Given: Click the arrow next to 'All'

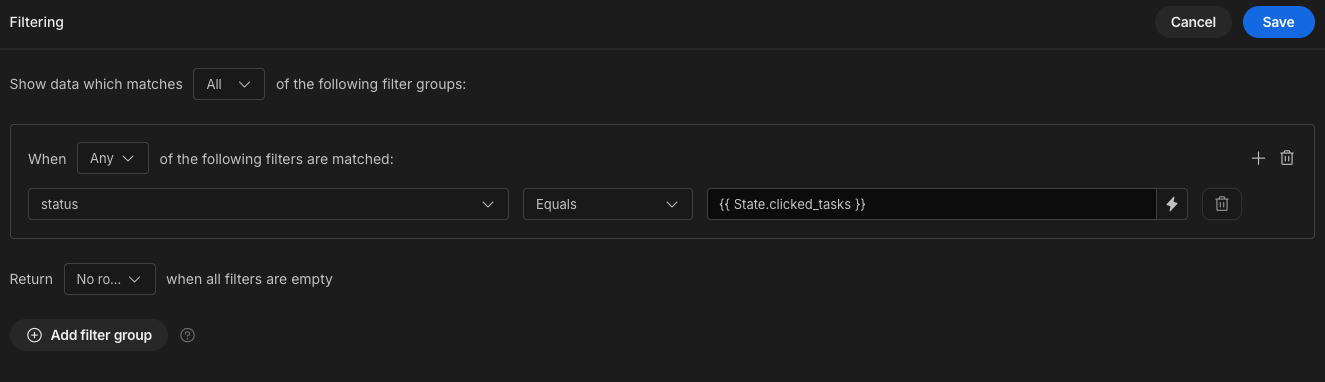Looking at the screenshot, I should point(244,84).
